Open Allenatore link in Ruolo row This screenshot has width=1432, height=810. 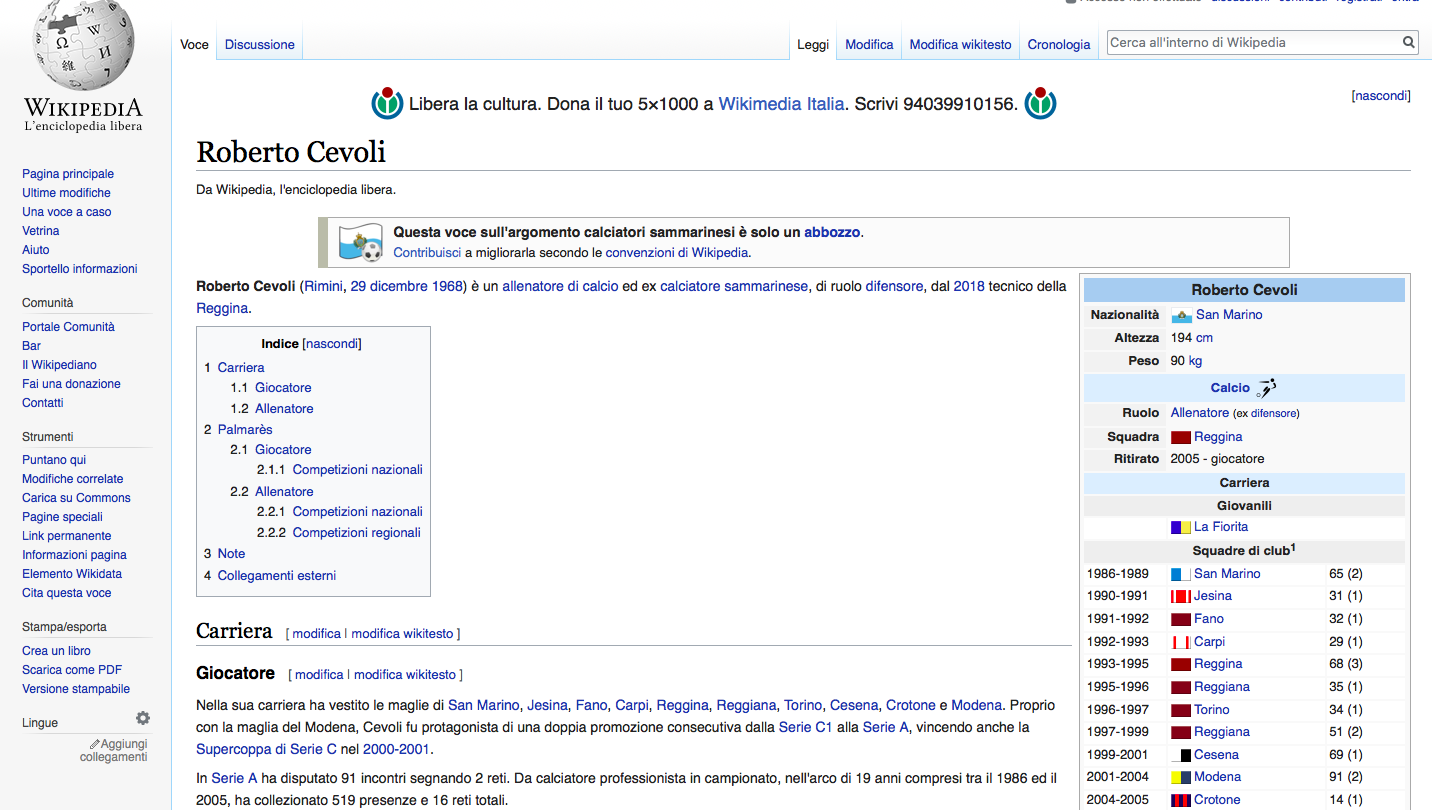[x=1200, y=413]
